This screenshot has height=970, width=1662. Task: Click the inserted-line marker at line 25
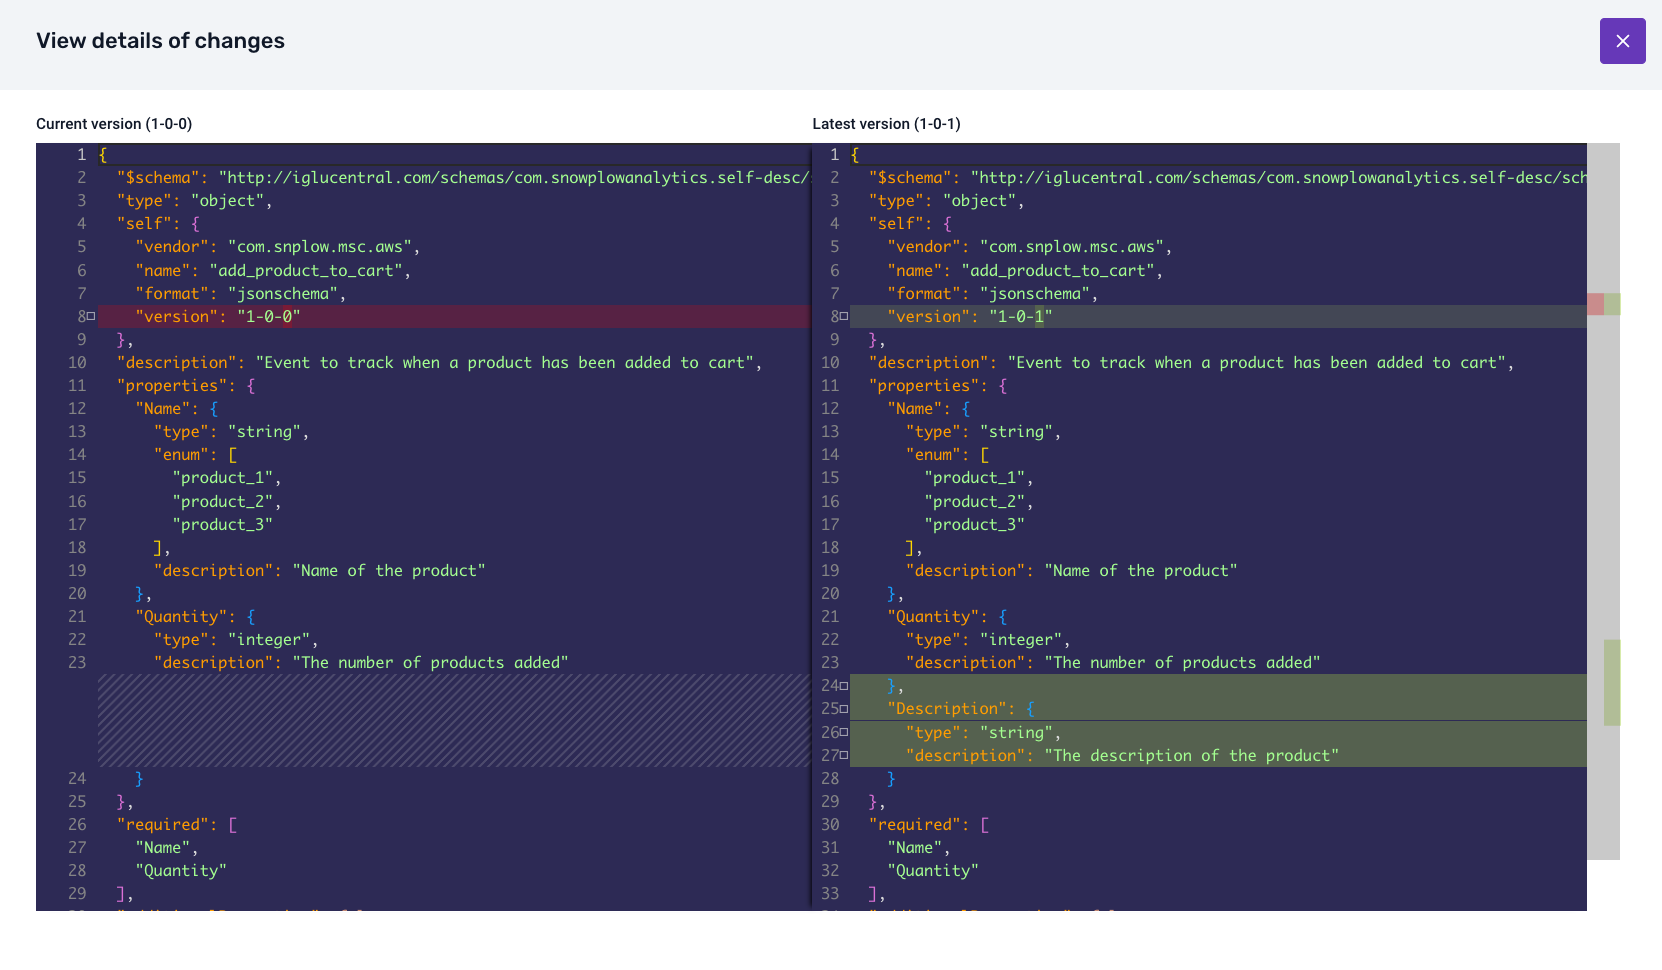click(843, 709)
